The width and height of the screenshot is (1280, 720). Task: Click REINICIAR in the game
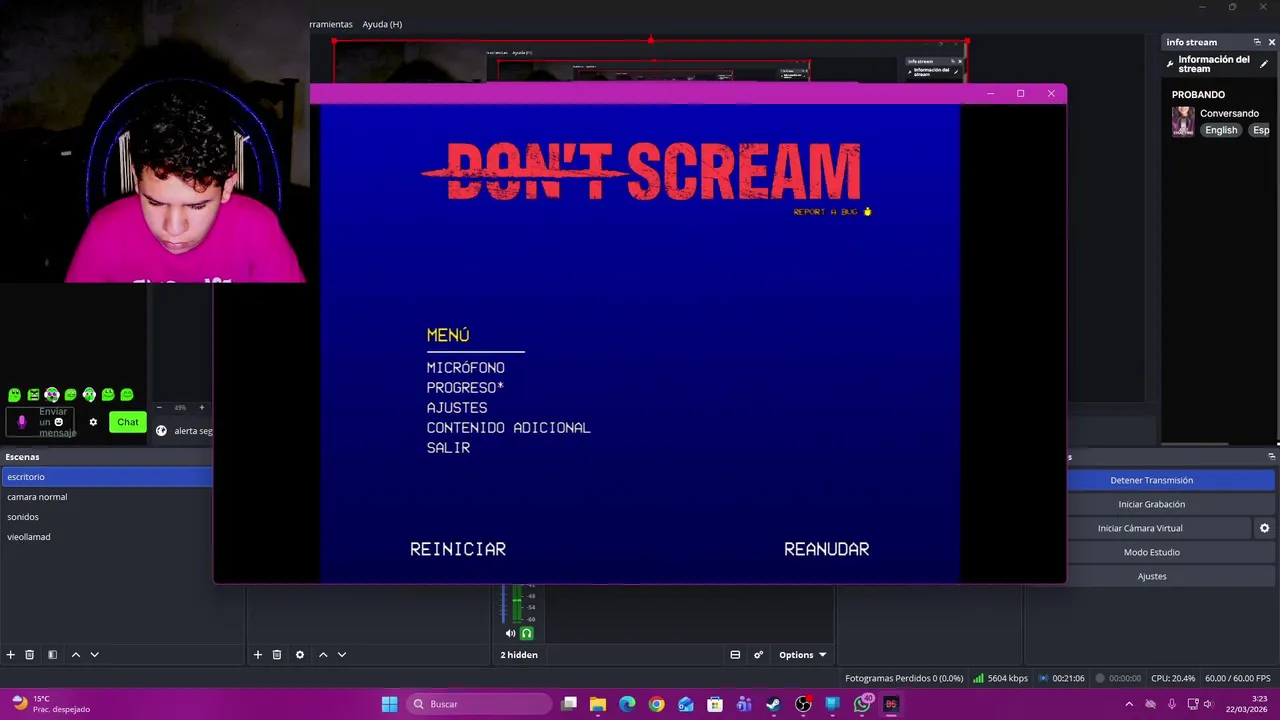point(458,549)
